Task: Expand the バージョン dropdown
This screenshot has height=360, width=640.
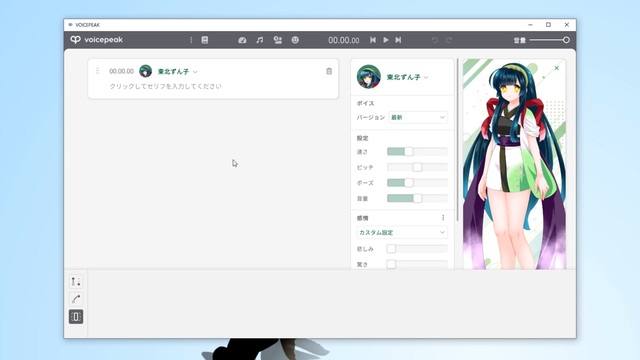Action: pos(418,118)
